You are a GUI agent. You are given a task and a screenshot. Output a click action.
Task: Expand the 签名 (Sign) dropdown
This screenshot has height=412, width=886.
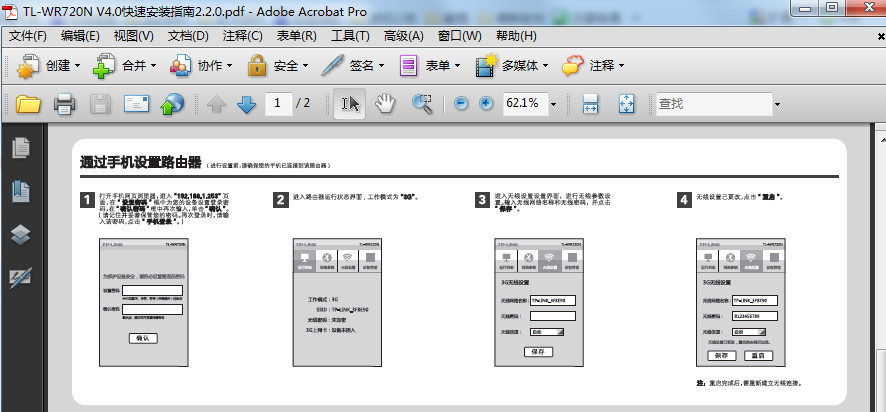coord(381,66)
